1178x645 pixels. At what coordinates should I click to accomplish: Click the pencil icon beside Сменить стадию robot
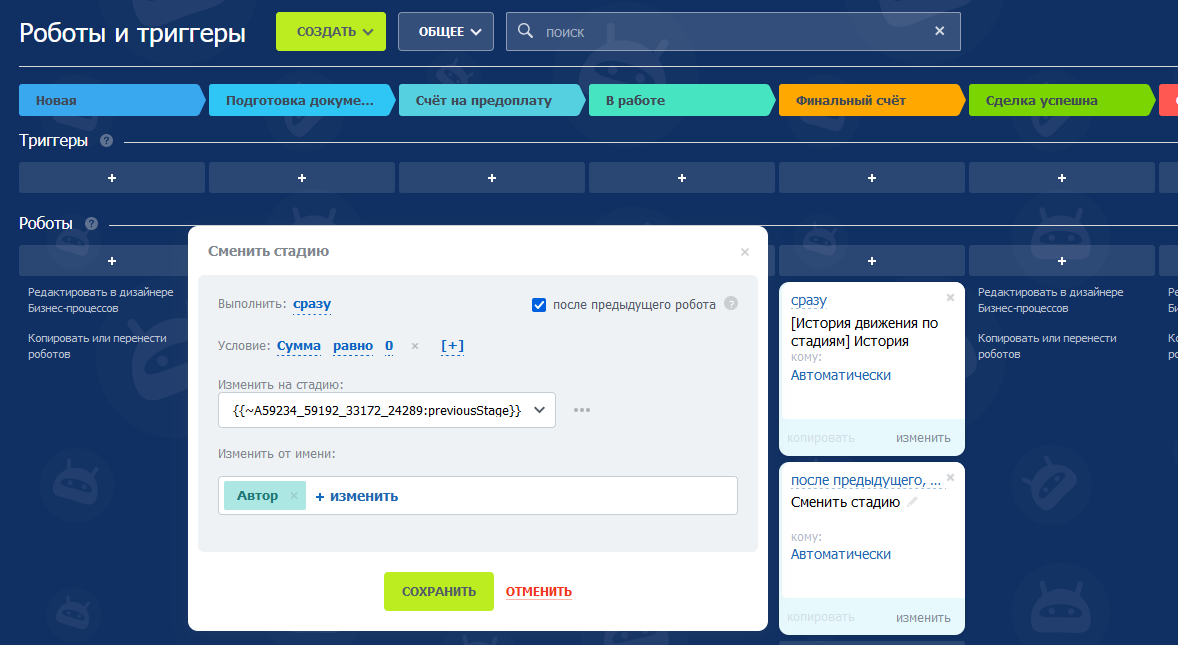coord(912,502)
